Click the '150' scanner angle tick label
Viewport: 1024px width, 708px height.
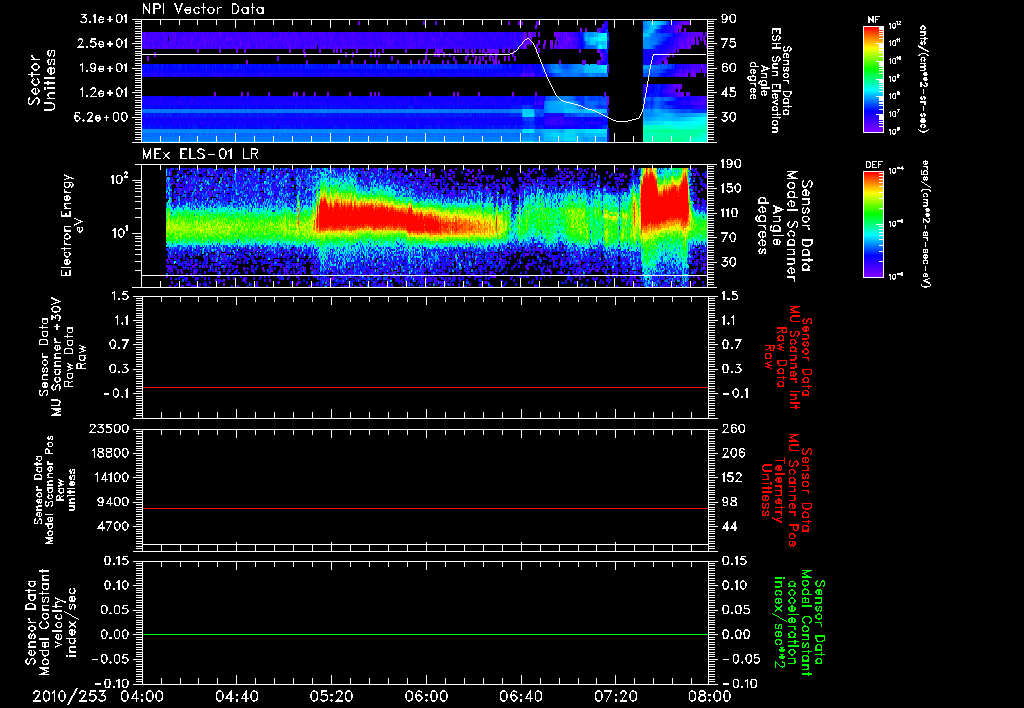pos(732,189)
